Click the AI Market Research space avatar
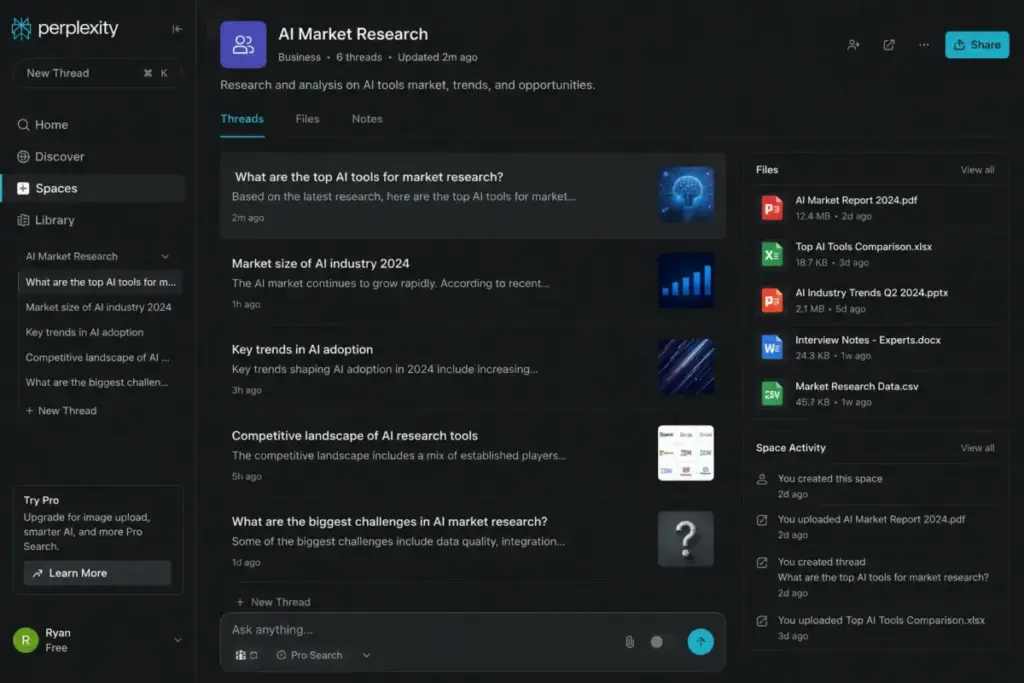The width and height of the screenshot is (1024, 683). pos(243,44)
